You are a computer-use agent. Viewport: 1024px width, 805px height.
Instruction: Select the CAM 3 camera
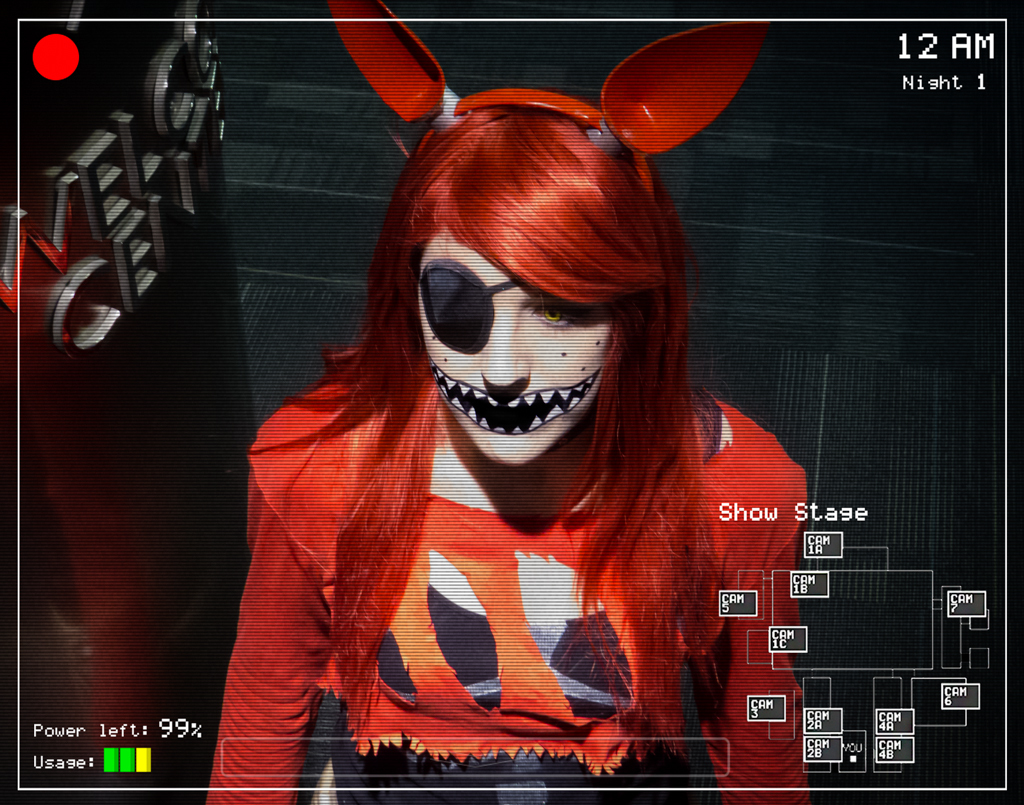click(x=766, y=708)
